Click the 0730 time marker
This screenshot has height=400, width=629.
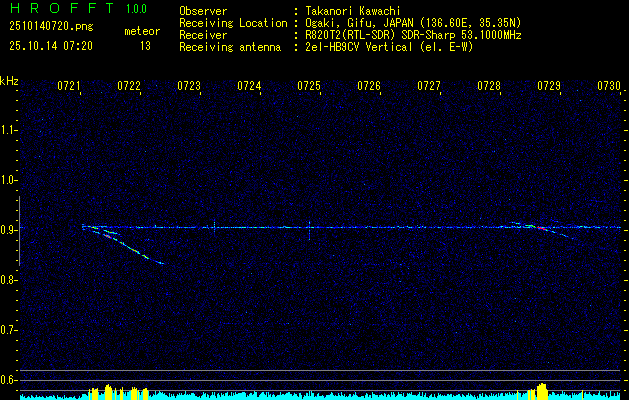pyautogui.click(x=609, y=85)
